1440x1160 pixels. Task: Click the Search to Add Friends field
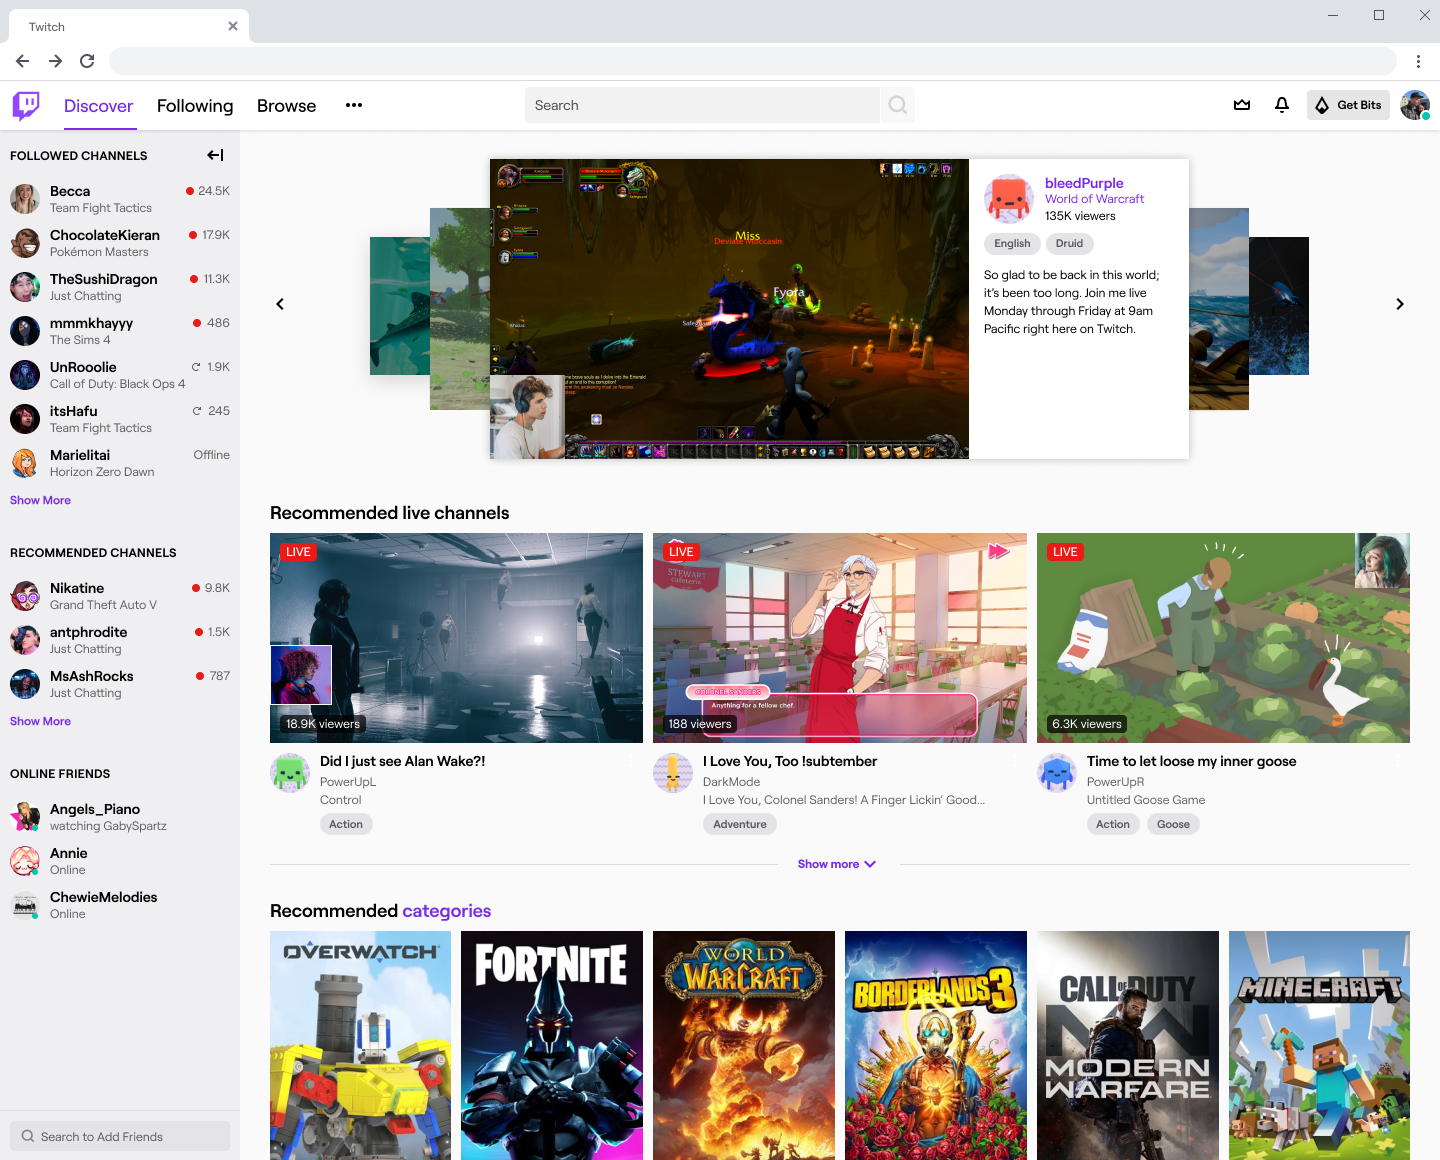click(x=120, y=1136)
